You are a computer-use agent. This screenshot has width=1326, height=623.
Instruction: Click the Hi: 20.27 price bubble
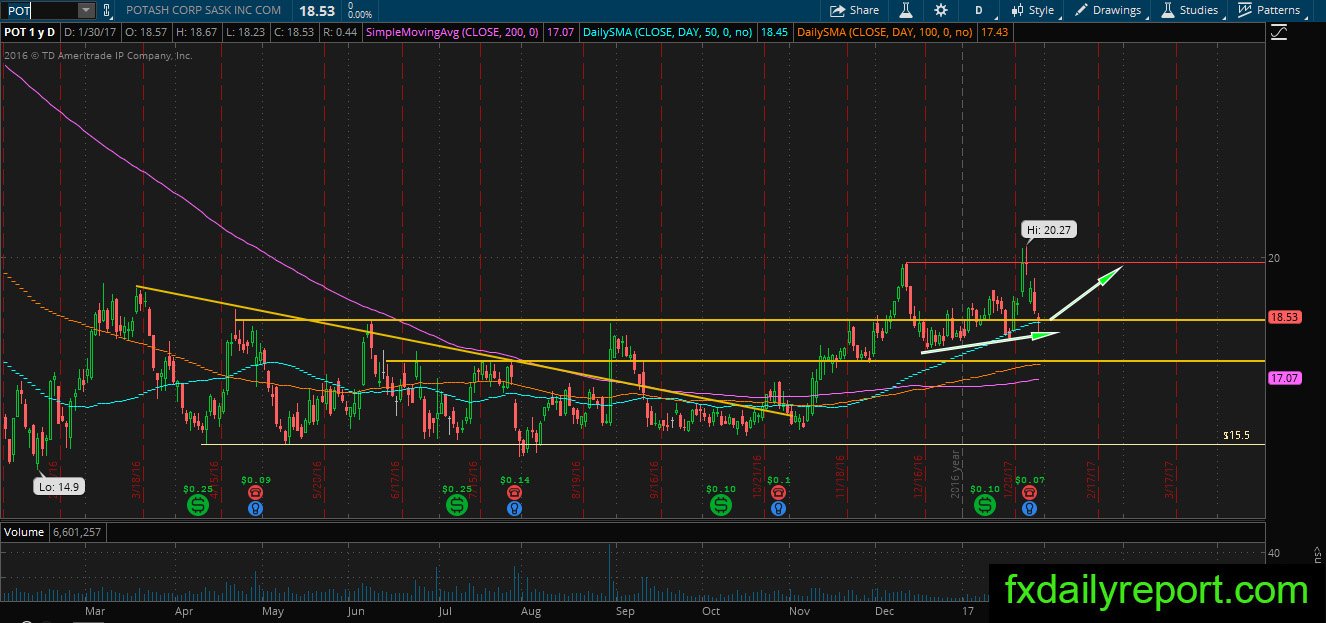click(1048, 230)
